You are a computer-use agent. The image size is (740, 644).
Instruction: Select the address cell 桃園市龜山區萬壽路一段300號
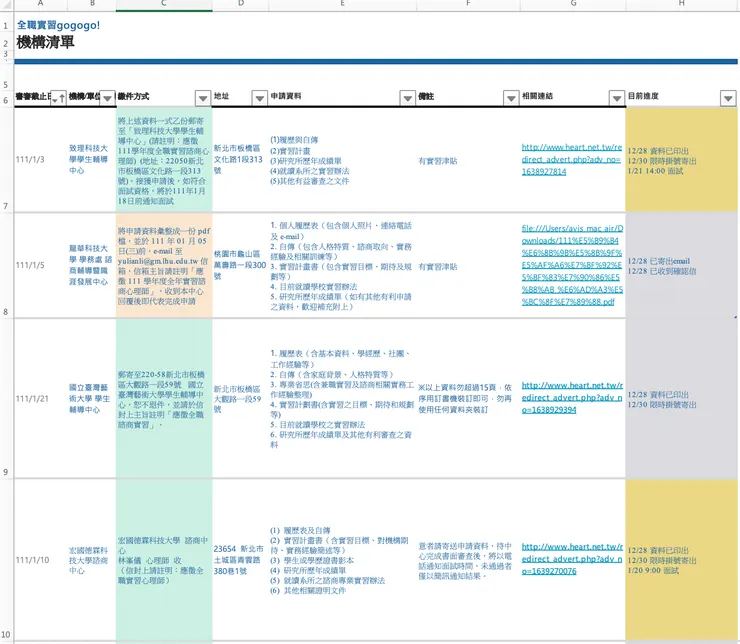(x=240, y=266)
